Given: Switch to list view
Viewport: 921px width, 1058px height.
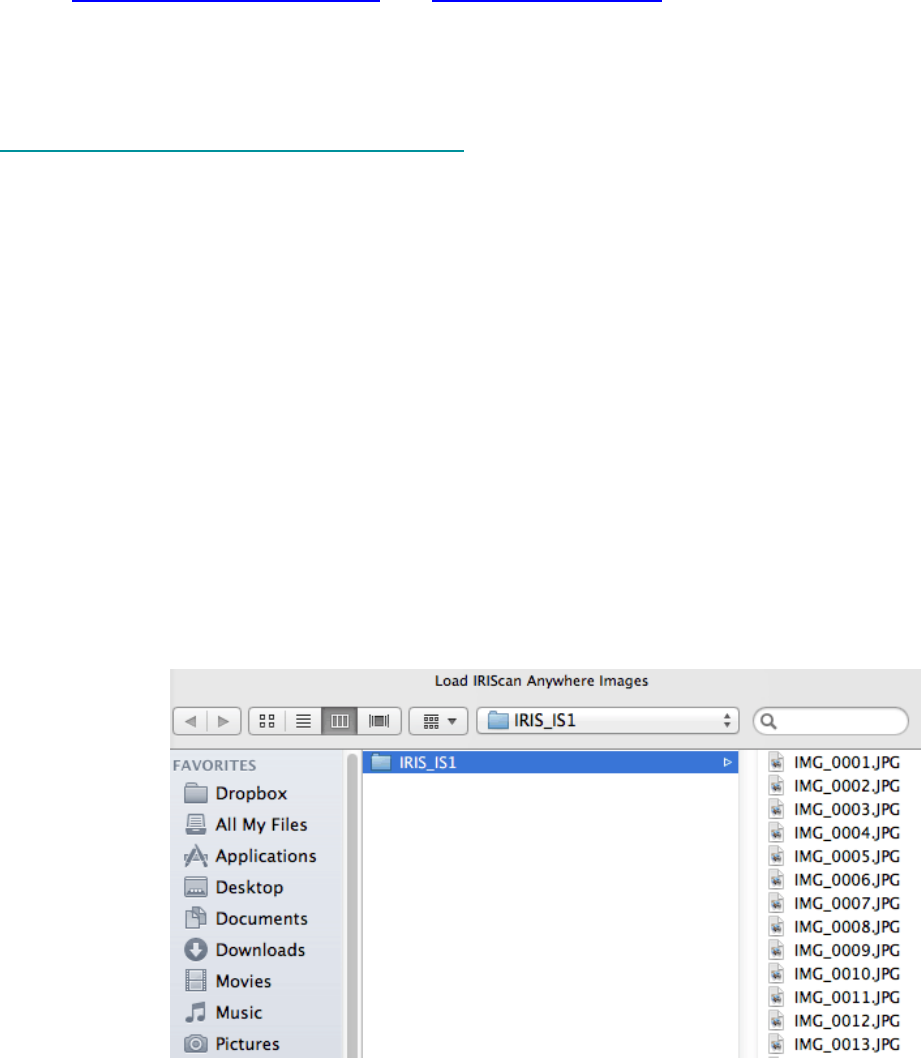Looking at the screenshot, I should [304, 721].
